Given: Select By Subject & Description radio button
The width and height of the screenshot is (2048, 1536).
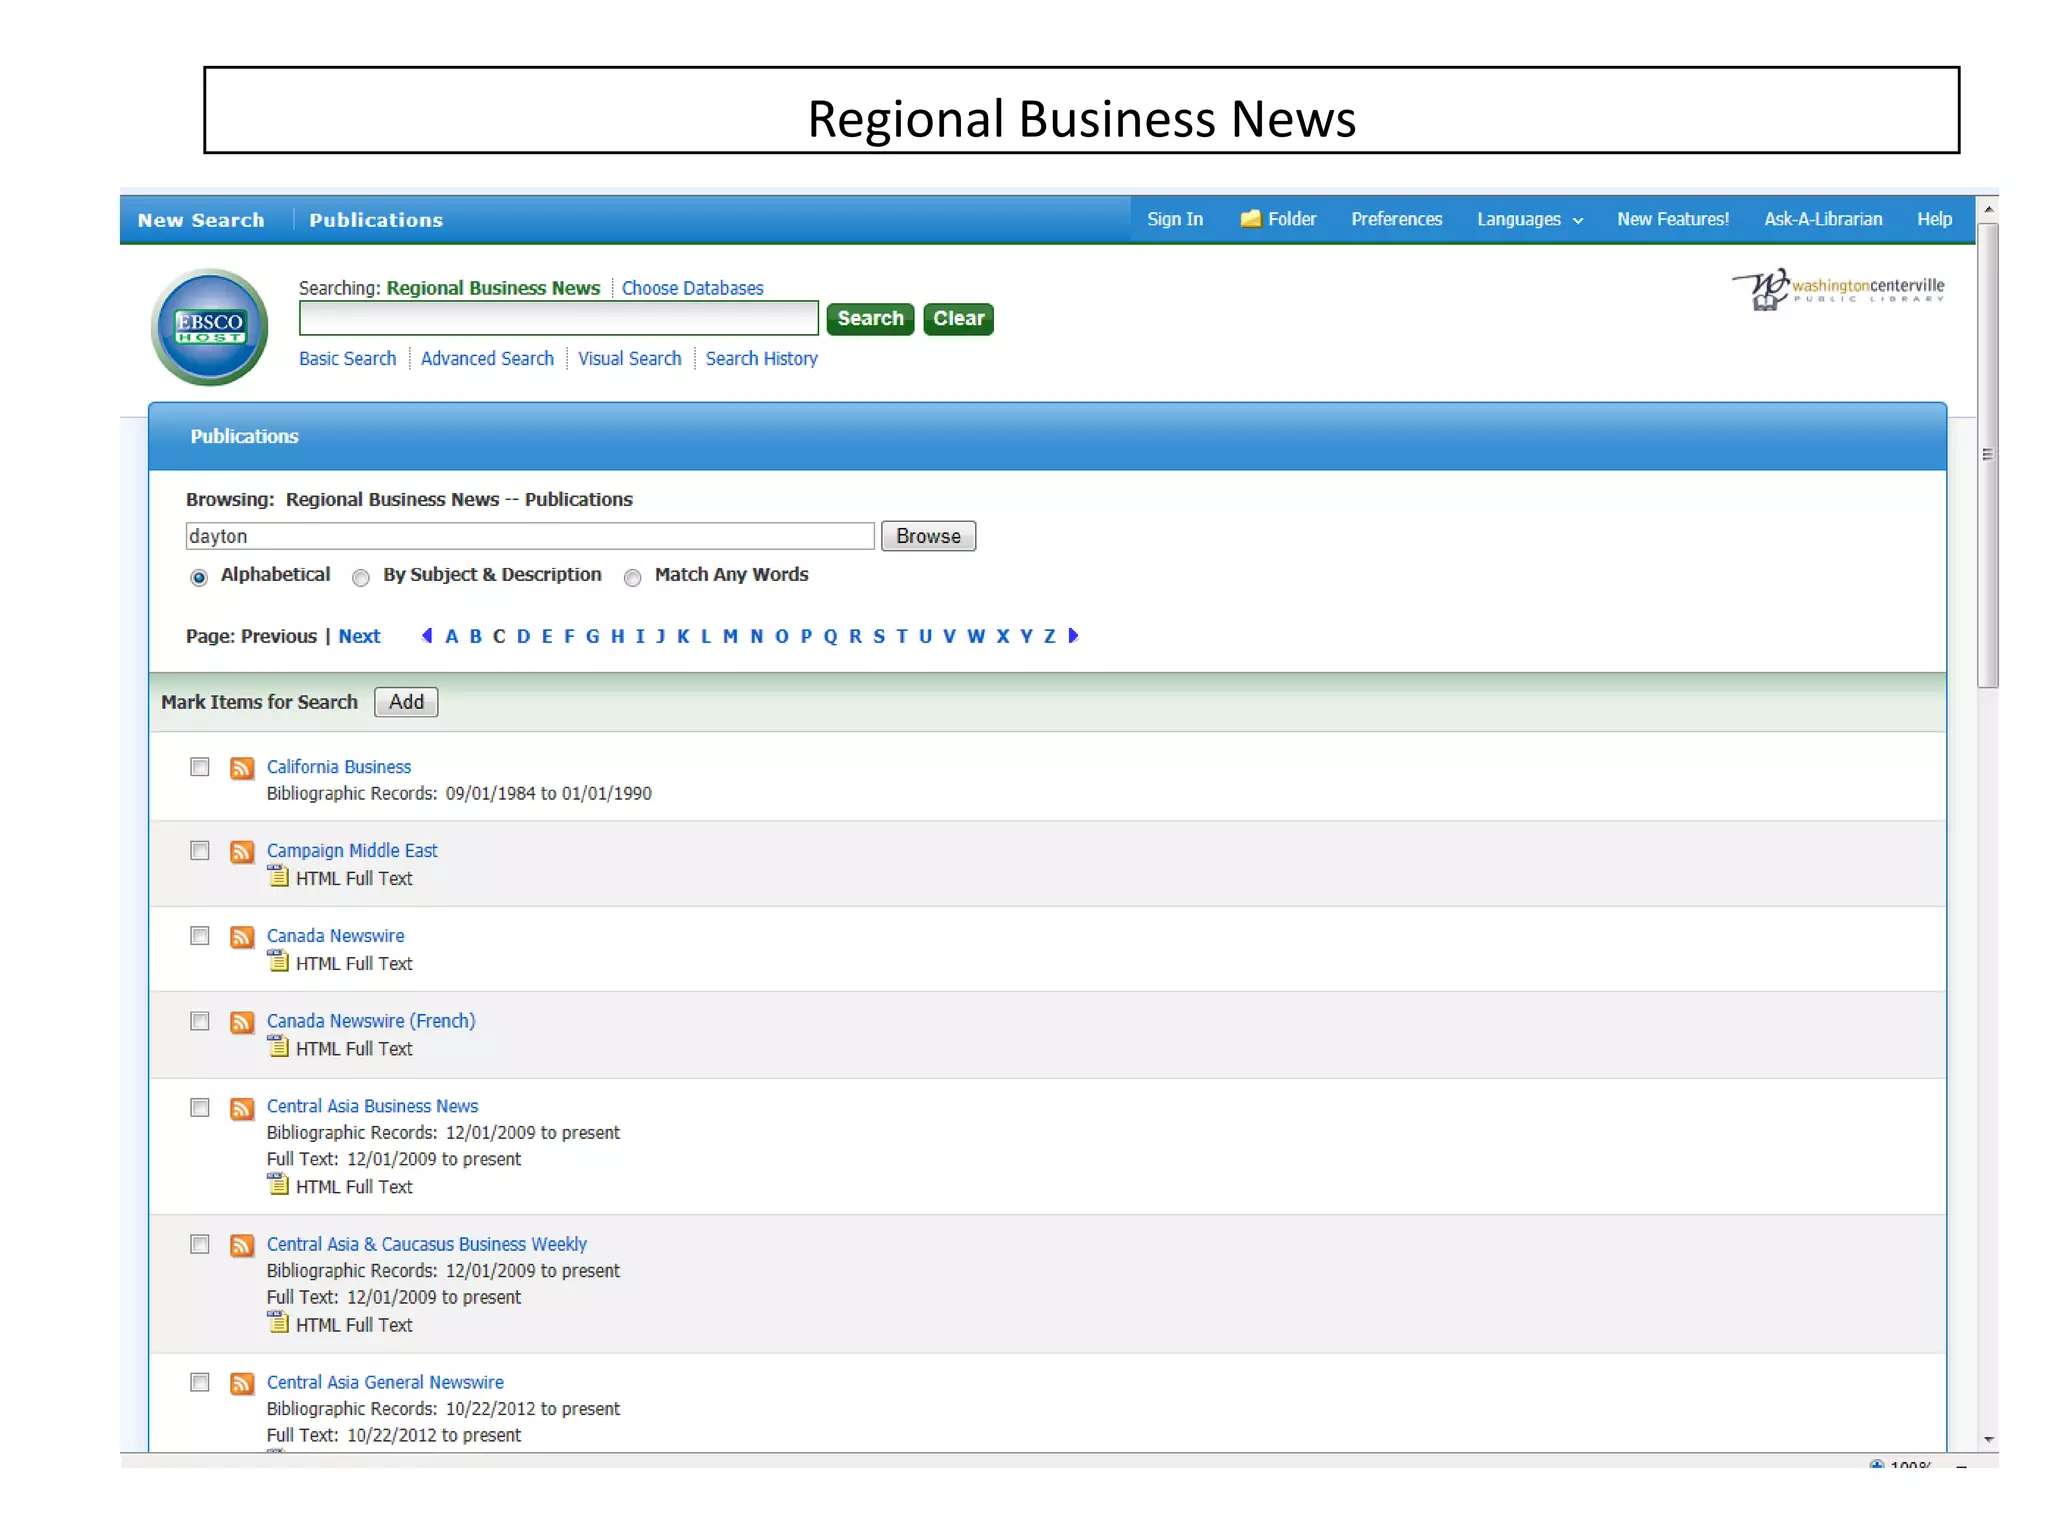Looking at the screenshot, I should 361,577.
